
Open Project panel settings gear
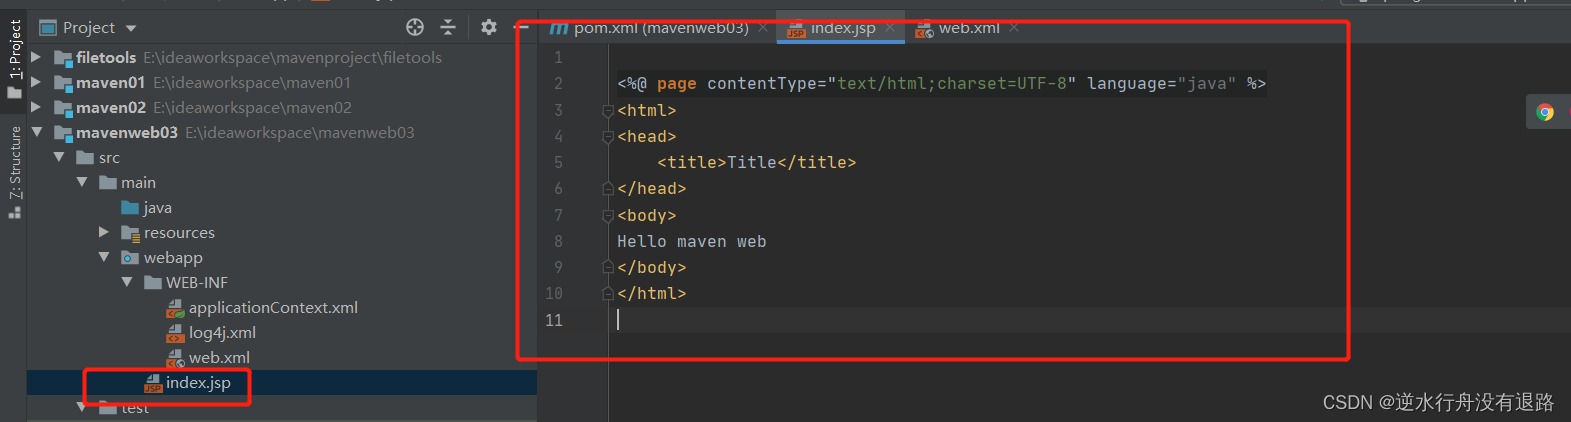488,27
